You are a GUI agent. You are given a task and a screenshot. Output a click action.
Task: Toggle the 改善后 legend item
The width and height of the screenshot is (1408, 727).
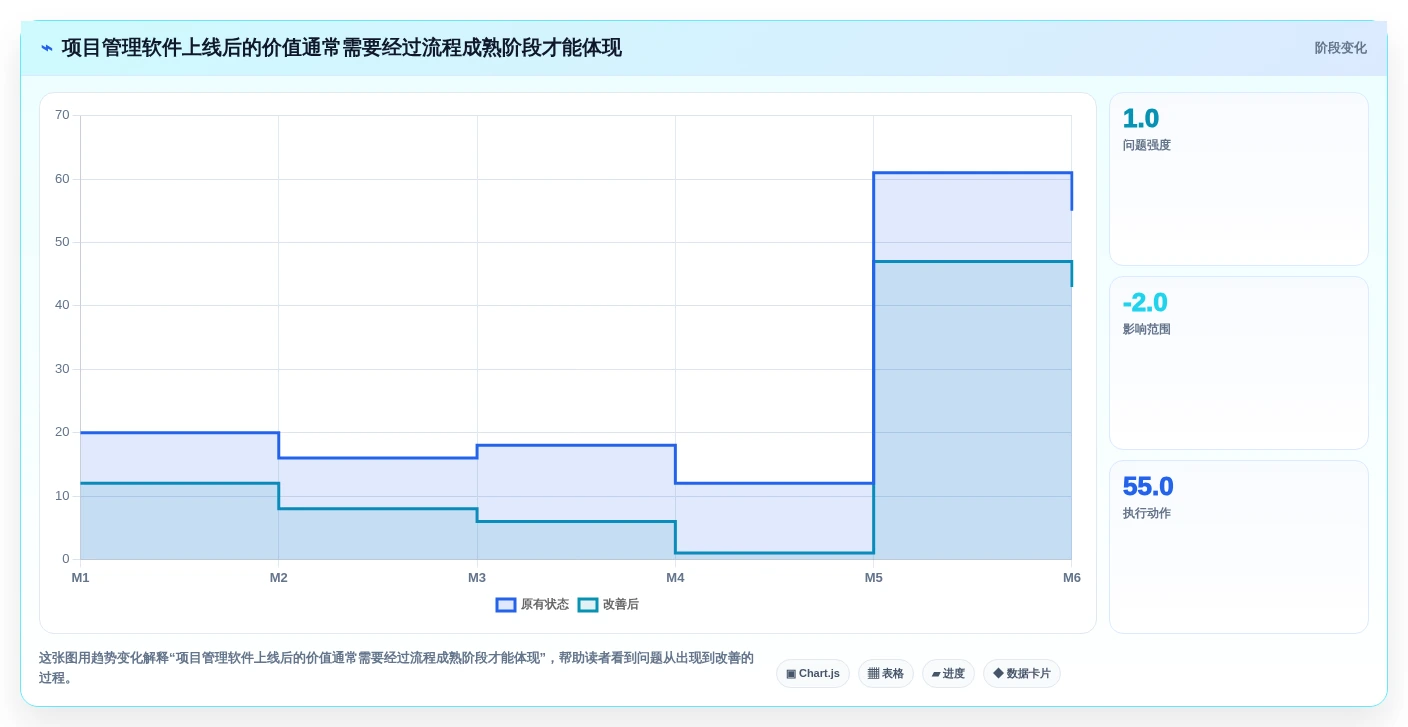(x=608, y=604)
